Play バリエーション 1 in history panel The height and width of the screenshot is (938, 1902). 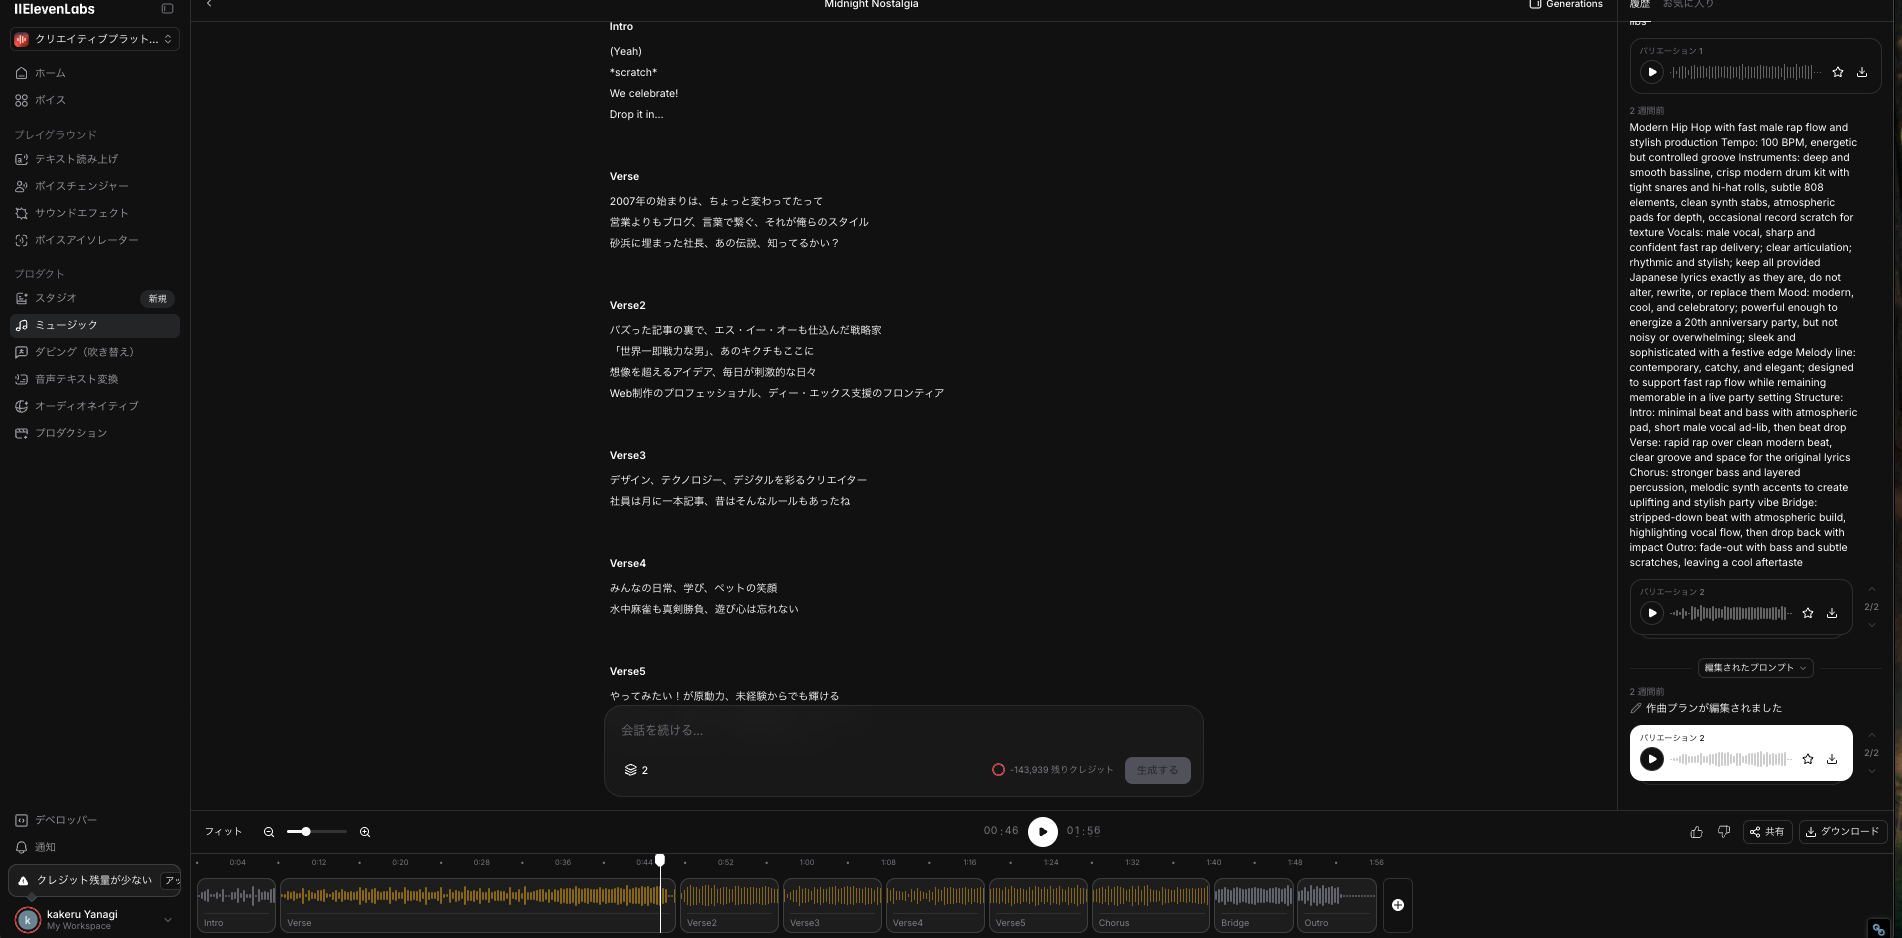(x=1652, y=72)
